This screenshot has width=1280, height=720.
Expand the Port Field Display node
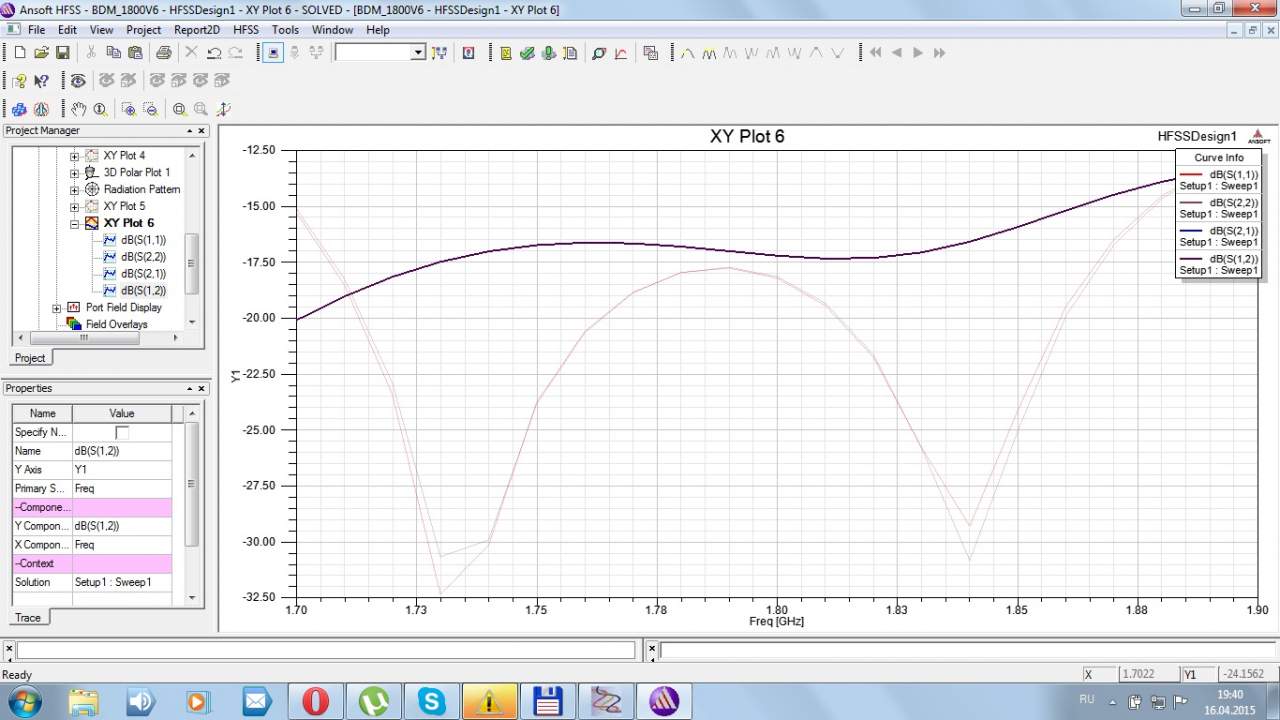(57, 308)
